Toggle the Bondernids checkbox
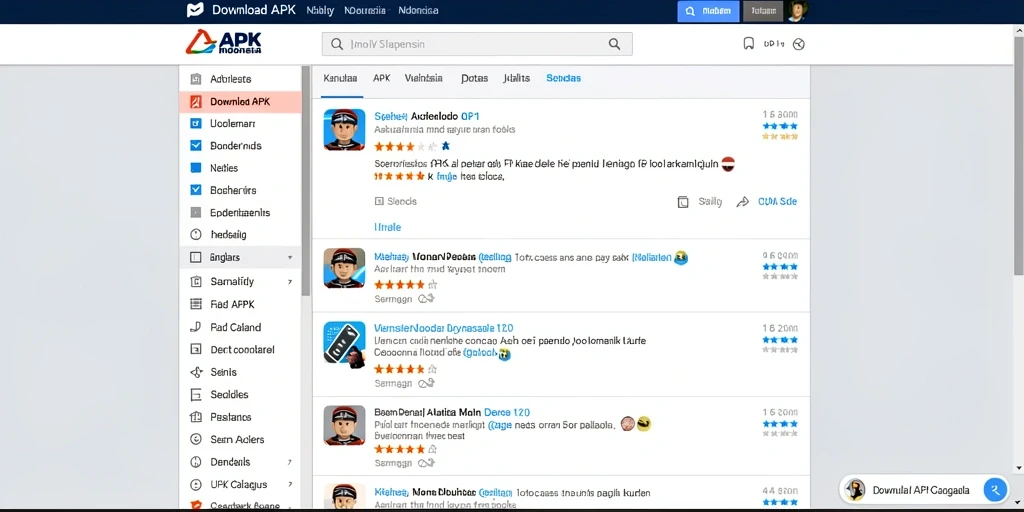 click(195, 146)
